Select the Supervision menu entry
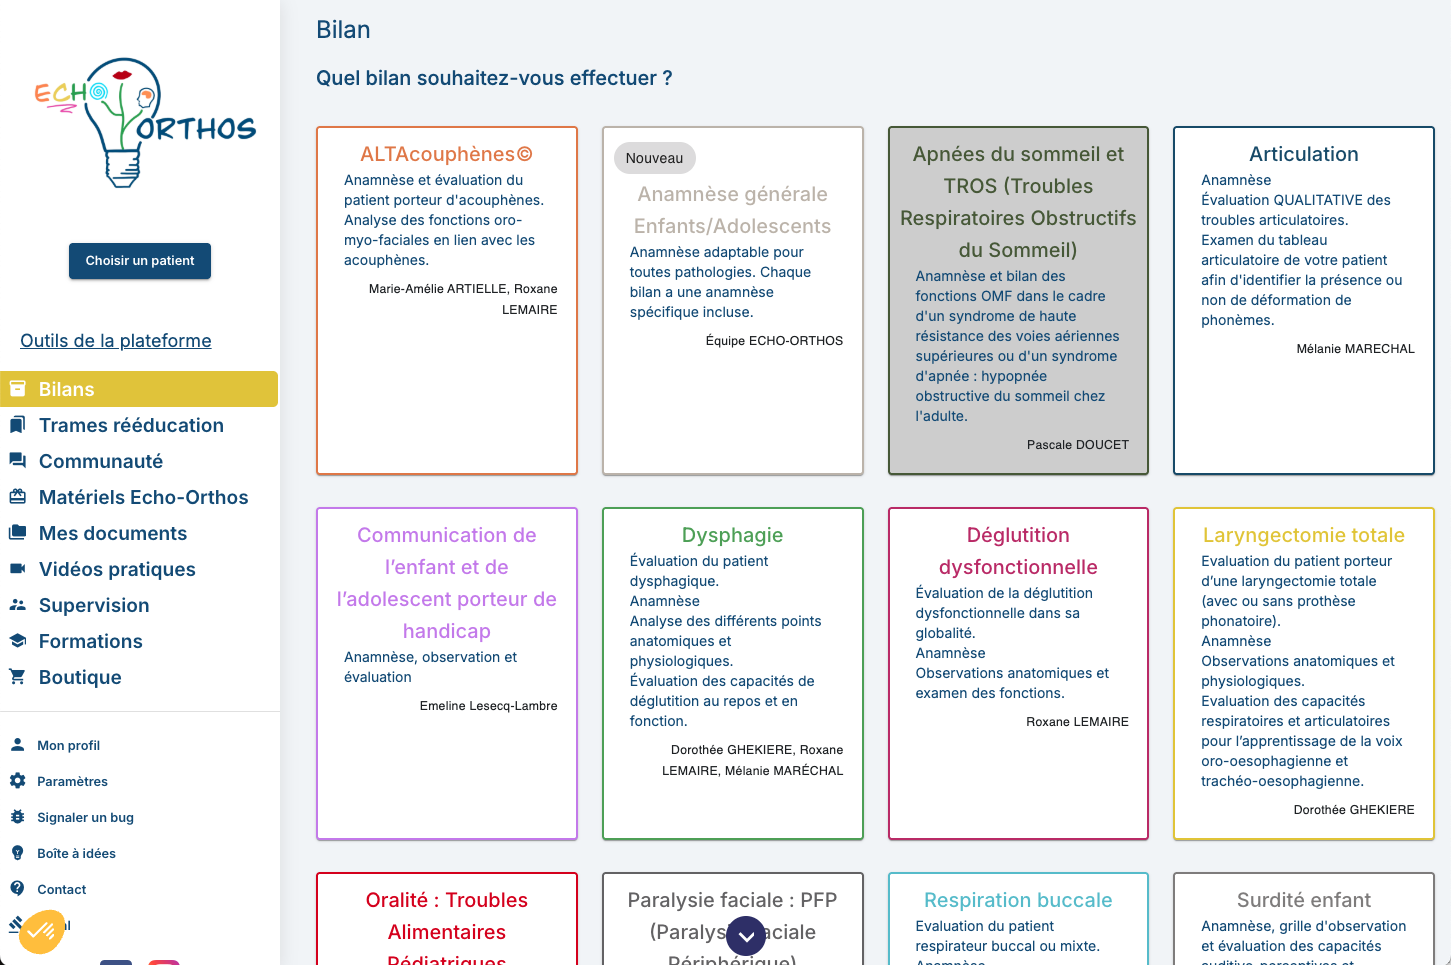Viewport: 1451px width, 965px height. [x=94, y=605]
